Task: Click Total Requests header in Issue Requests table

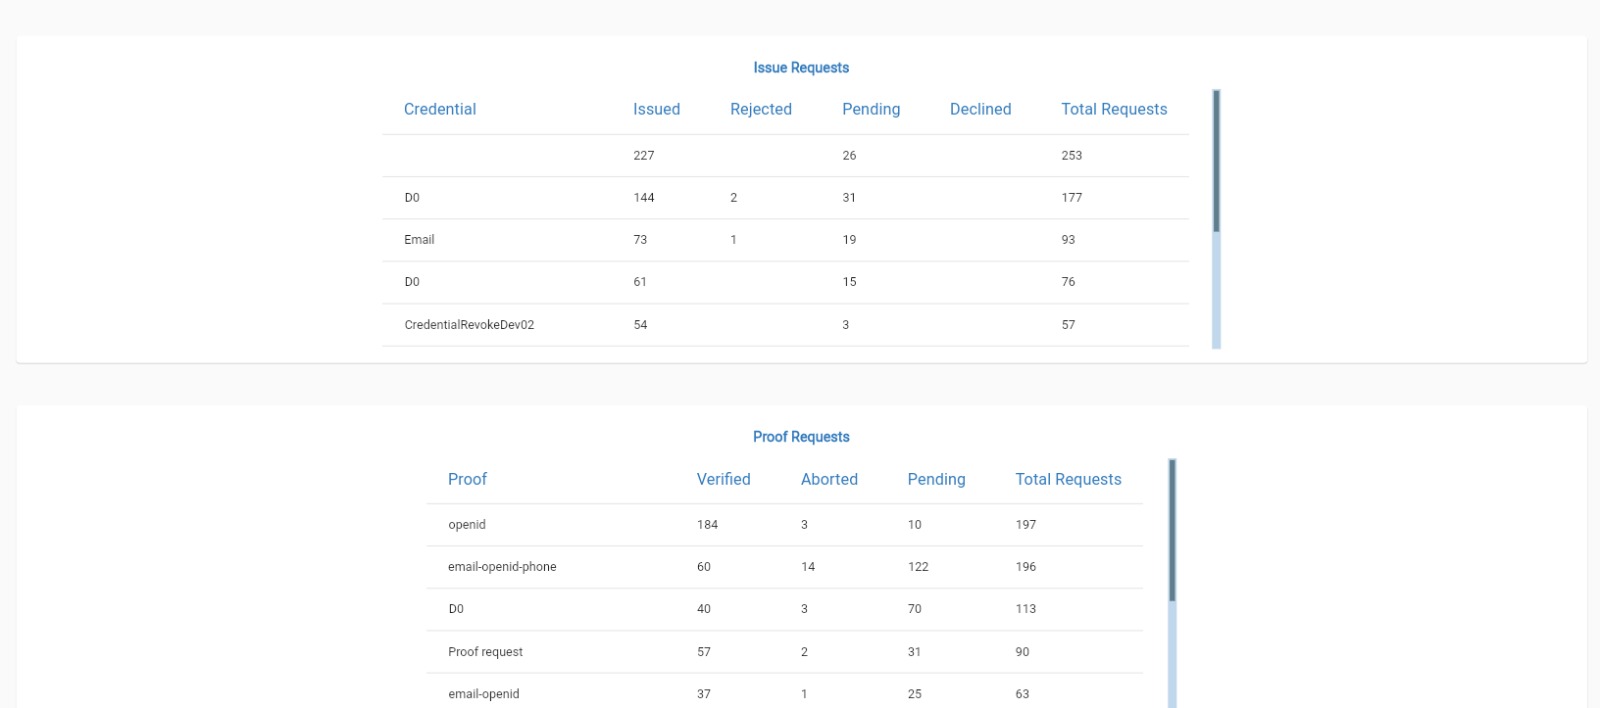Action: pos(1114,109)
